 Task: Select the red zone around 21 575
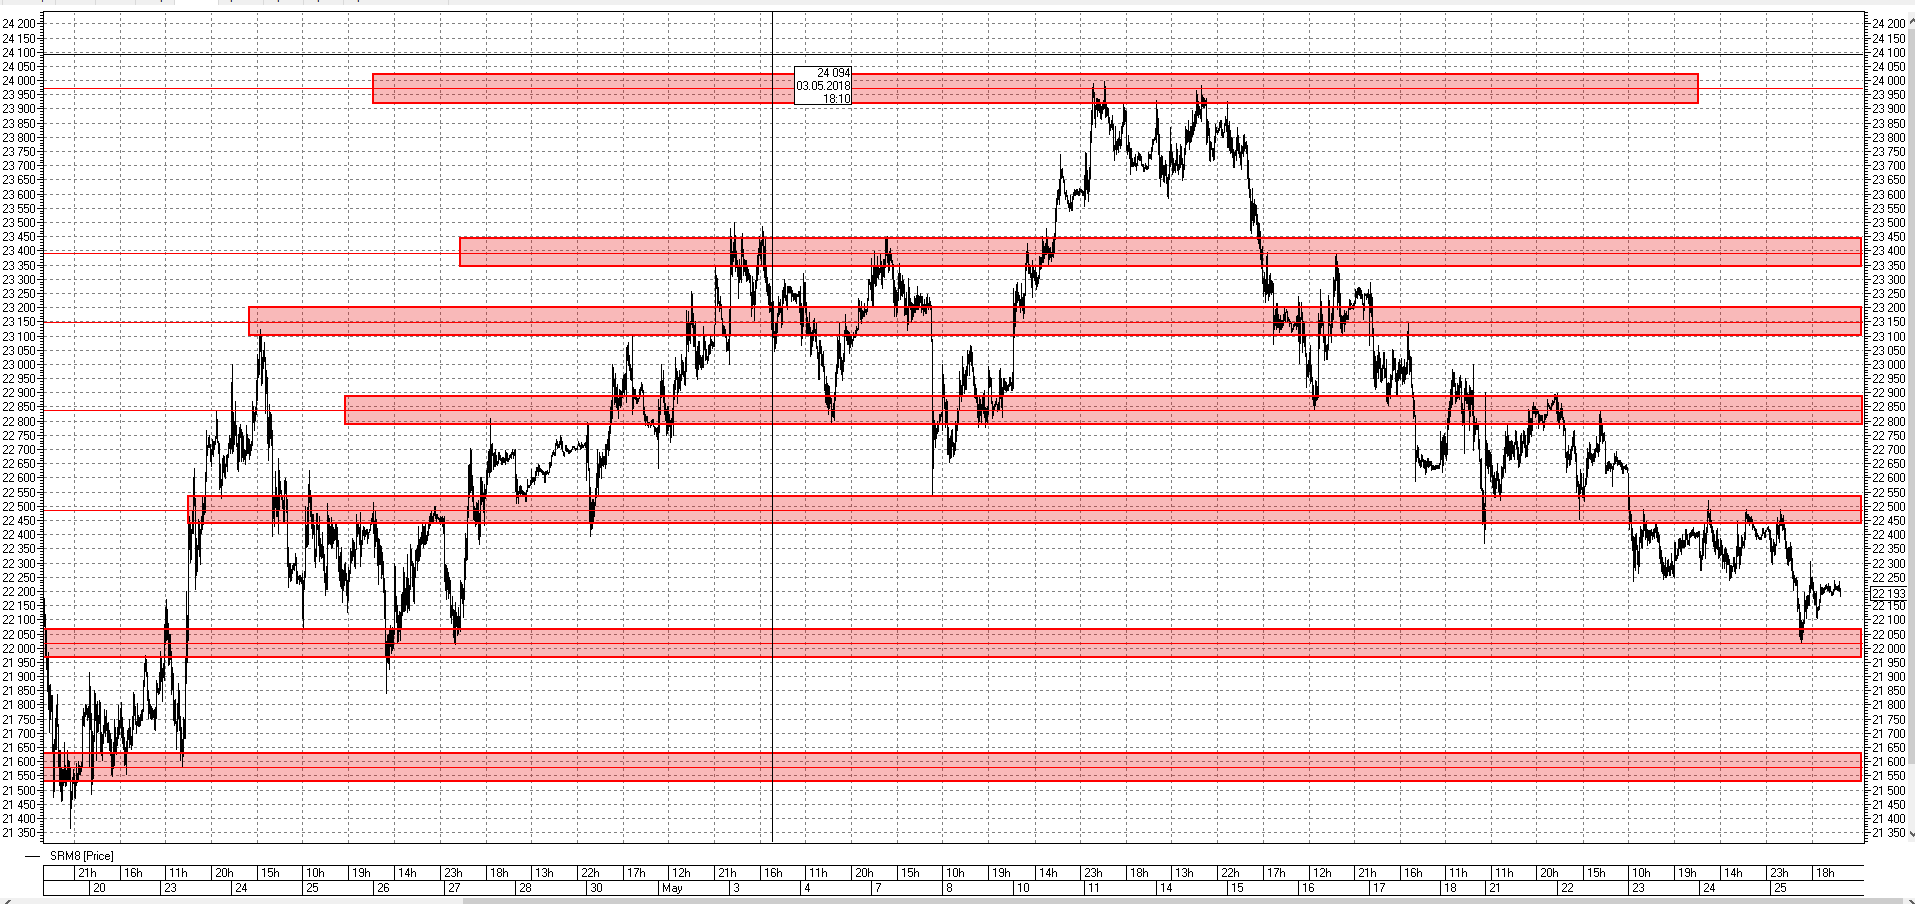point(953,766)
